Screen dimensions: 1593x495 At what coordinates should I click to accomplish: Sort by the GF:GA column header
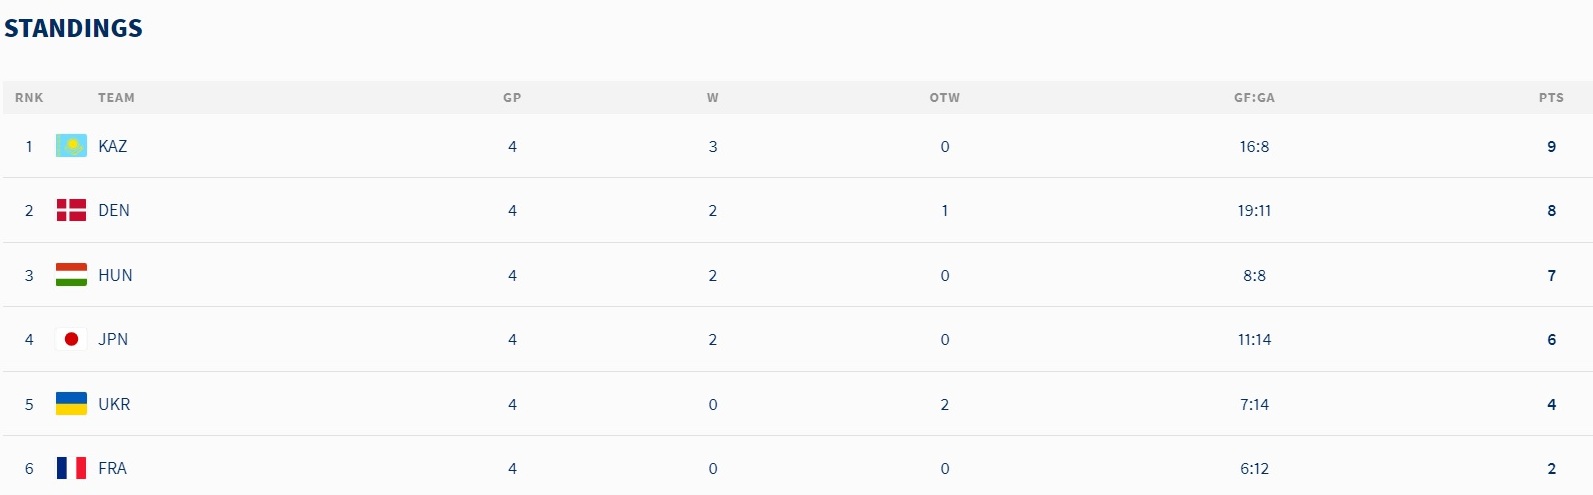tap(1254, 98)
